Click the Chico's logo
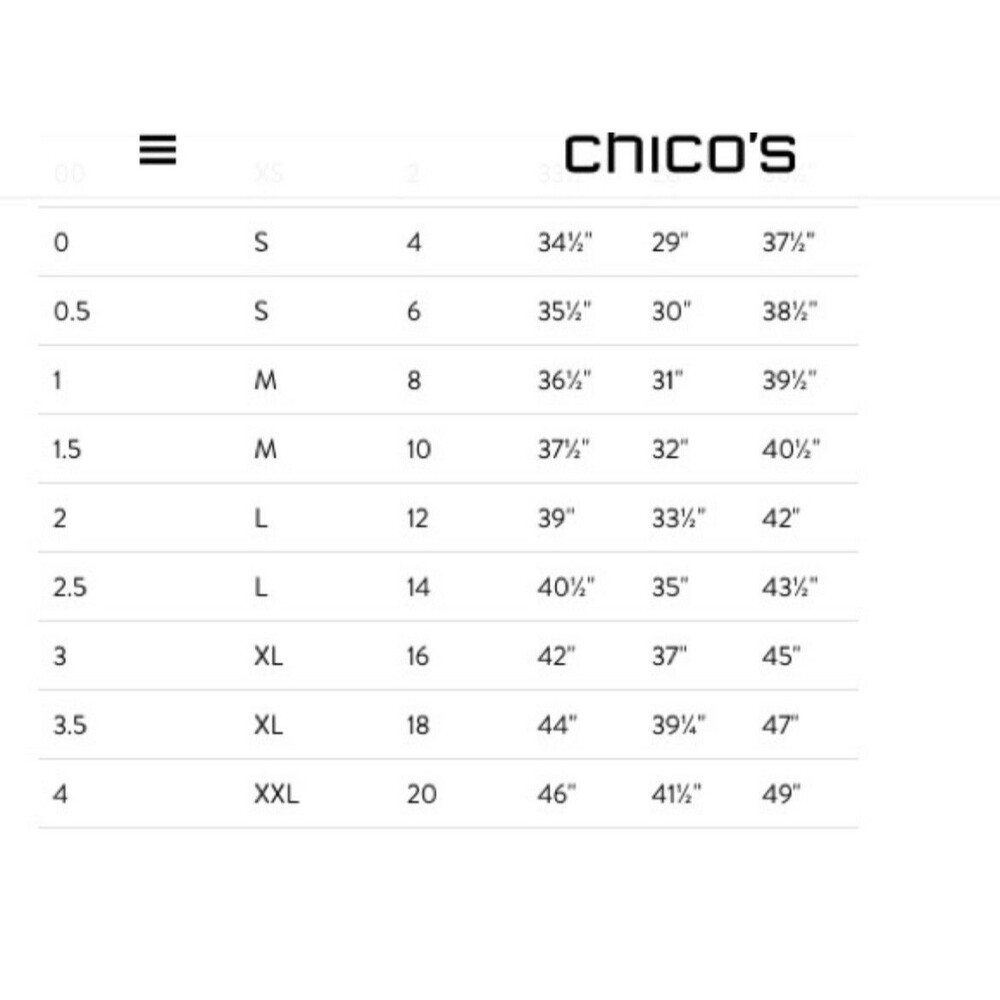This screenshot has height=1000, width=1000. coord(680,153)
